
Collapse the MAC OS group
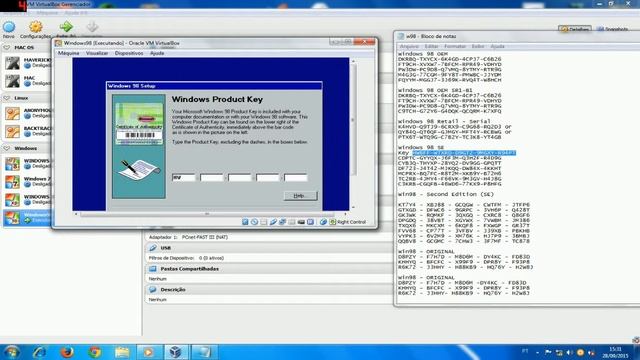7,48
